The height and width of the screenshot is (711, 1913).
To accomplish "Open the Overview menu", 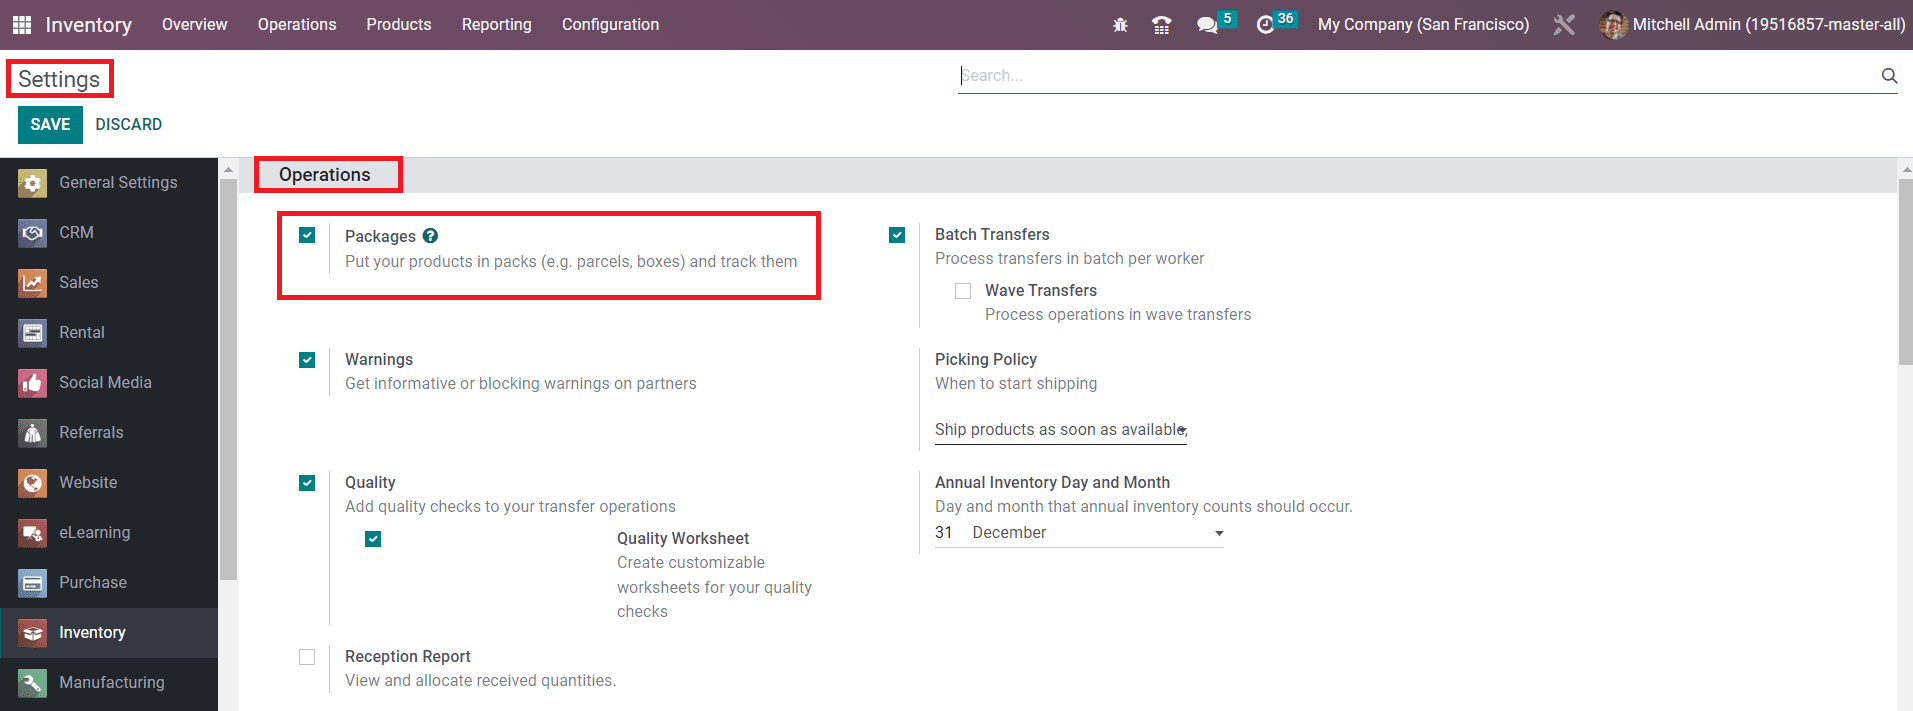I will click(195, 25).
